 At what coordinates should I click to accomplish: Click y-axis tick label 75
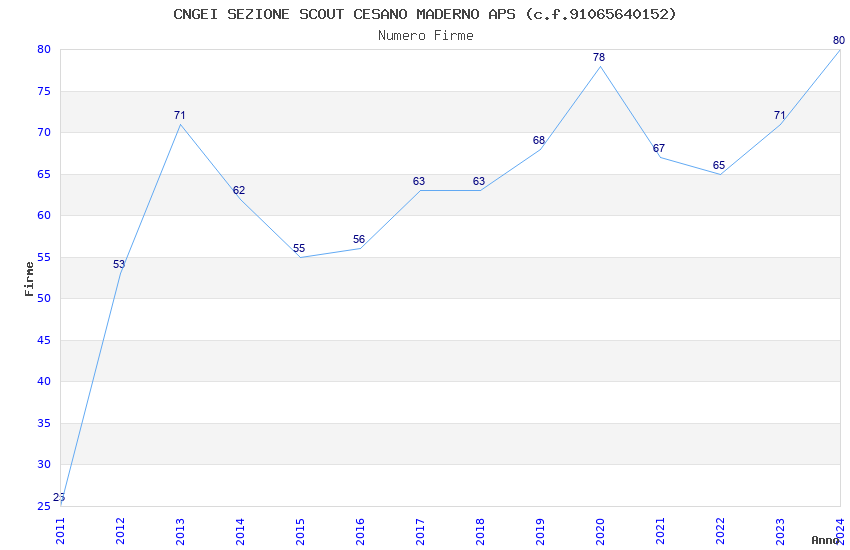(44, 91)
